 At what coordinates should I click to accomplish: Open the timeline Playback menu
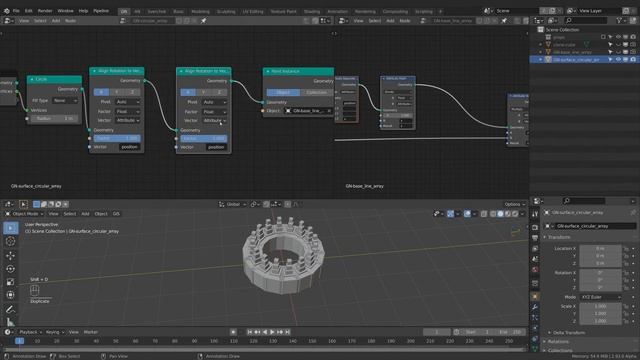coord(30,332)
